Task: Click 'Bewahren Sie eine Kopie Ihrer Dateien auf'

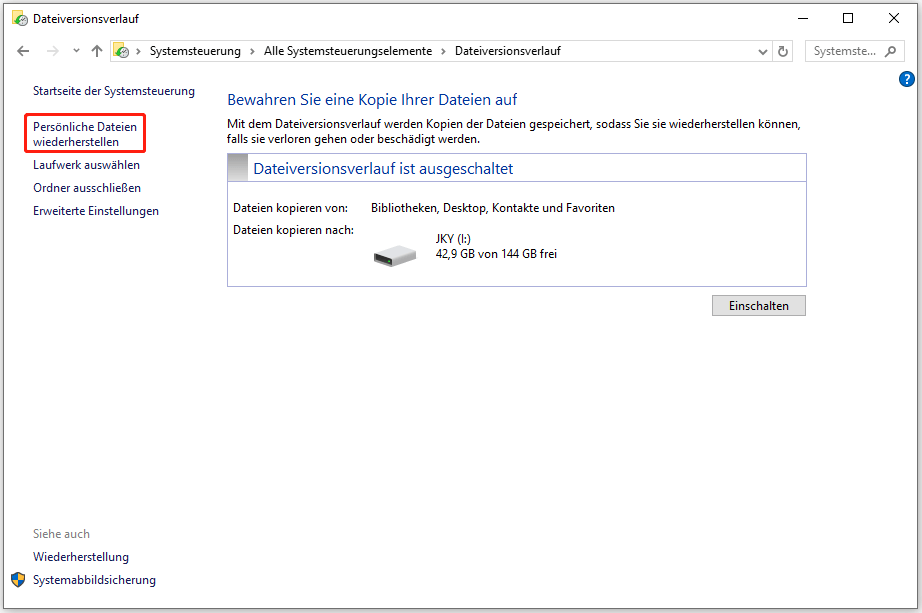Action: [x=372, y=99]
